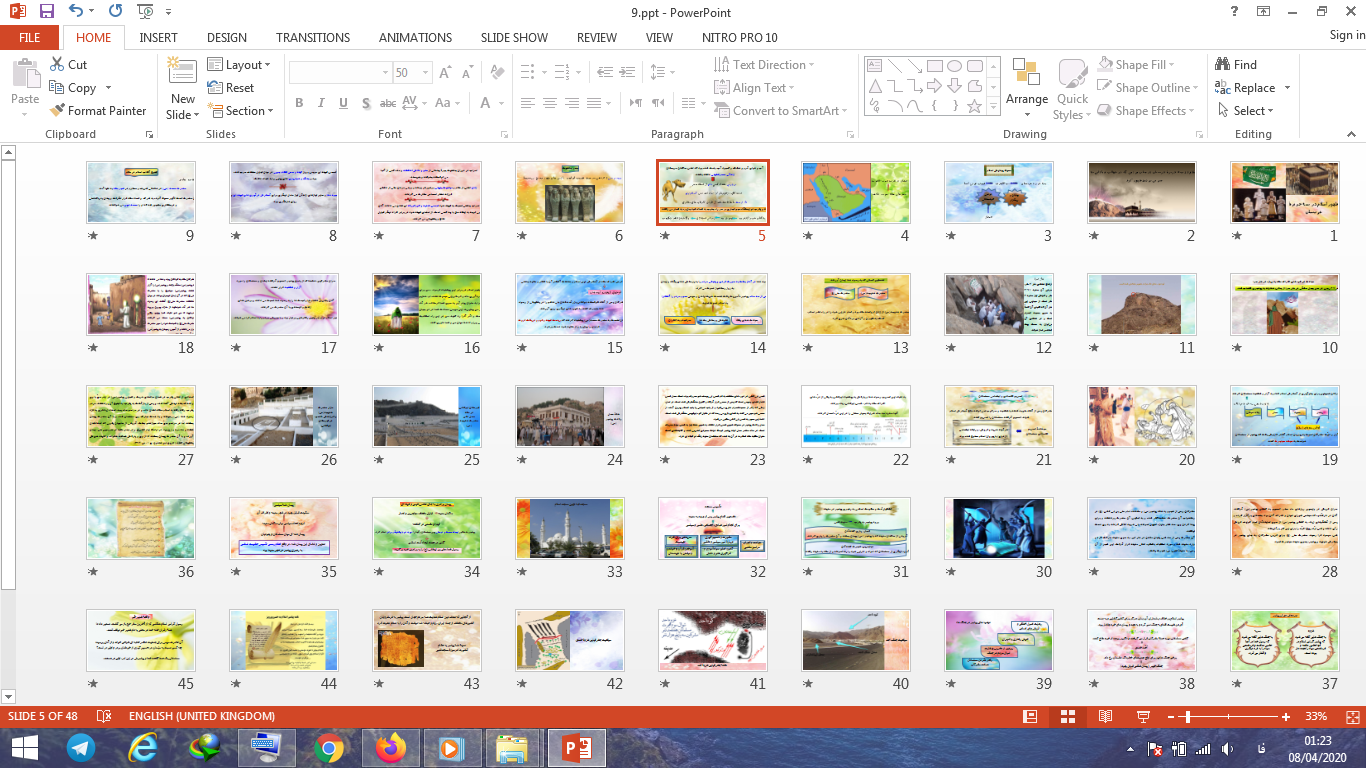This screenshot has width=1366, height=768.
Task: Start Slide Show from status bar icon
Action: coord(1143,716)
